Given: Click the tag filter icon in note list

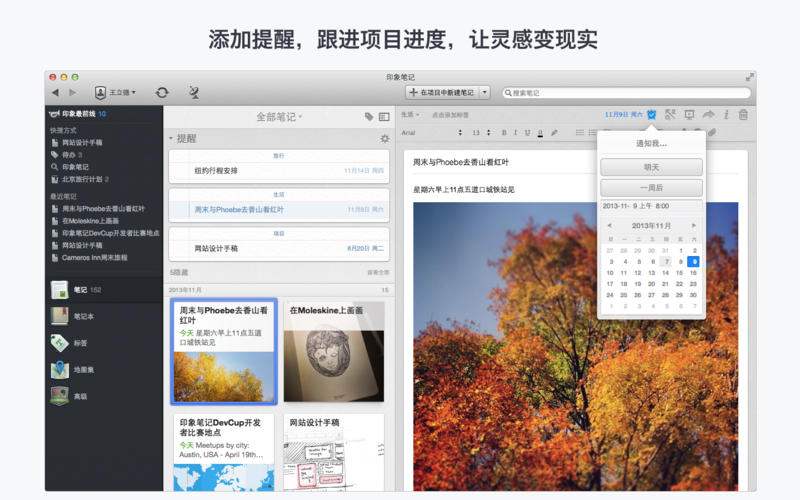Looking at the screenshot, I should tap(369, 117).
